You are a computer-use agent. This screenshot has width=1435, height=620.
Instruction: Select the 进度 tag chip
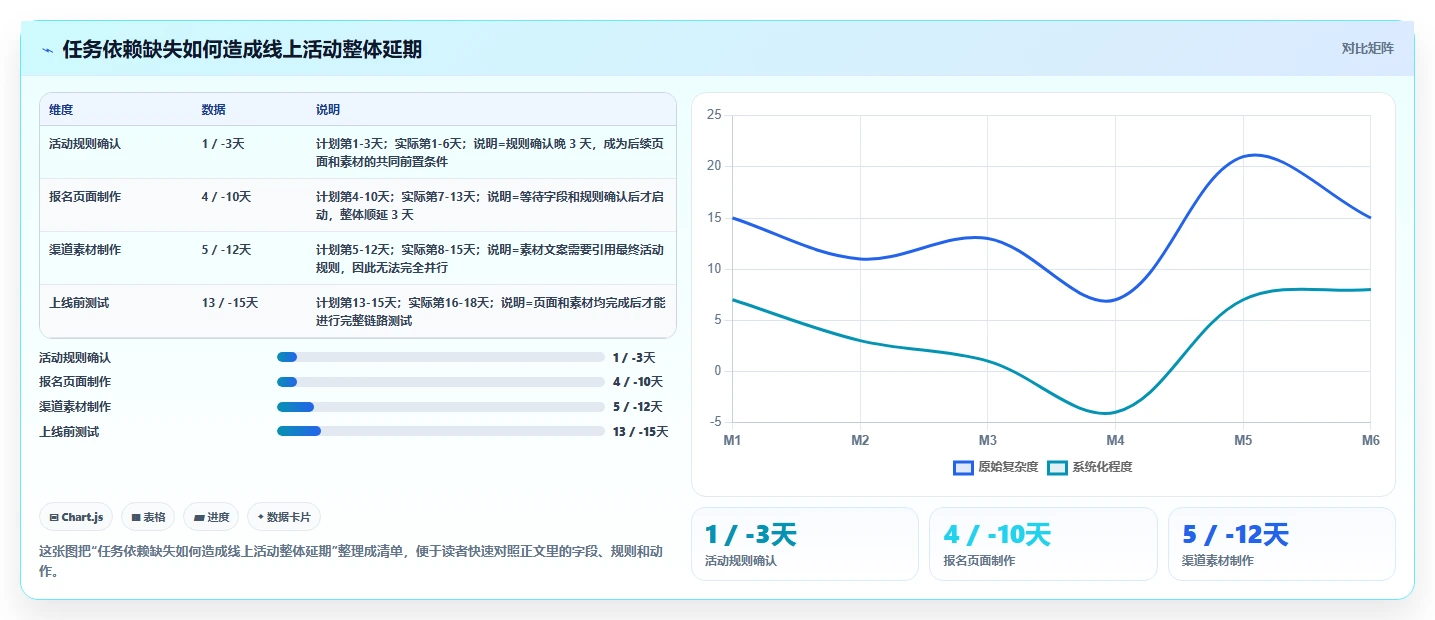[x=211, y=517]
